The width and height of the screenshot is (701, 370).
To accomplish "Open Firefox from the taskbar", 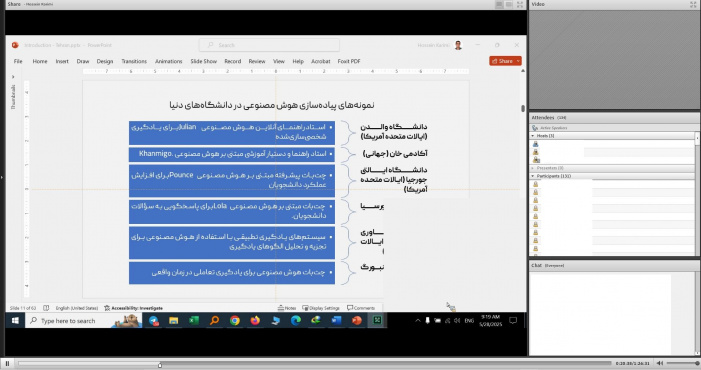I will (255, 320).
